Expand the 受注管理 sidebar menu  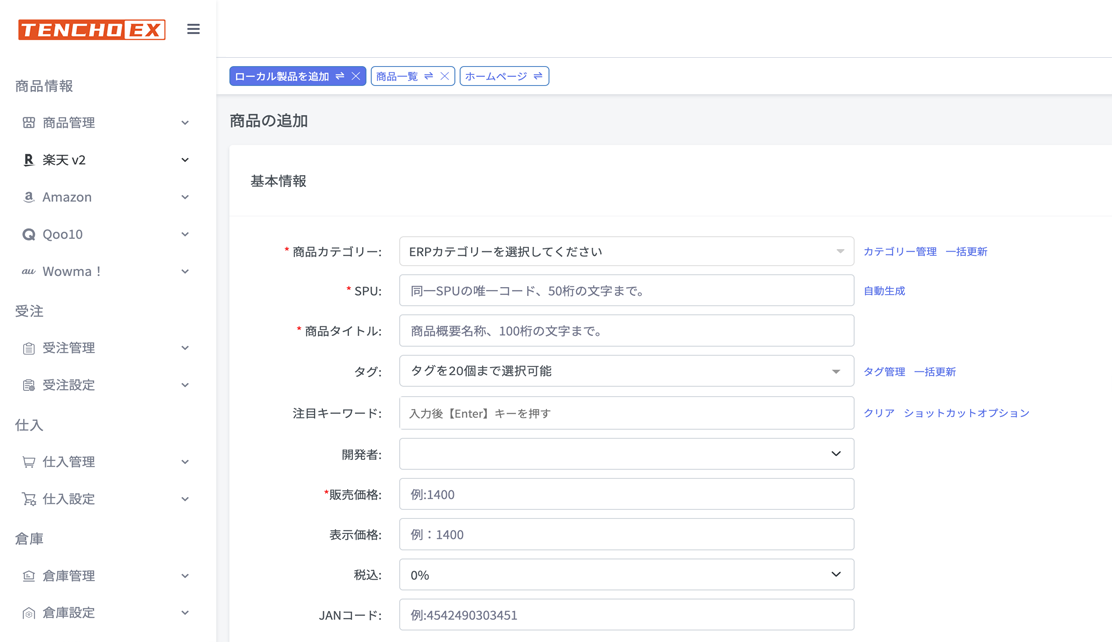(x=185, y=348)
